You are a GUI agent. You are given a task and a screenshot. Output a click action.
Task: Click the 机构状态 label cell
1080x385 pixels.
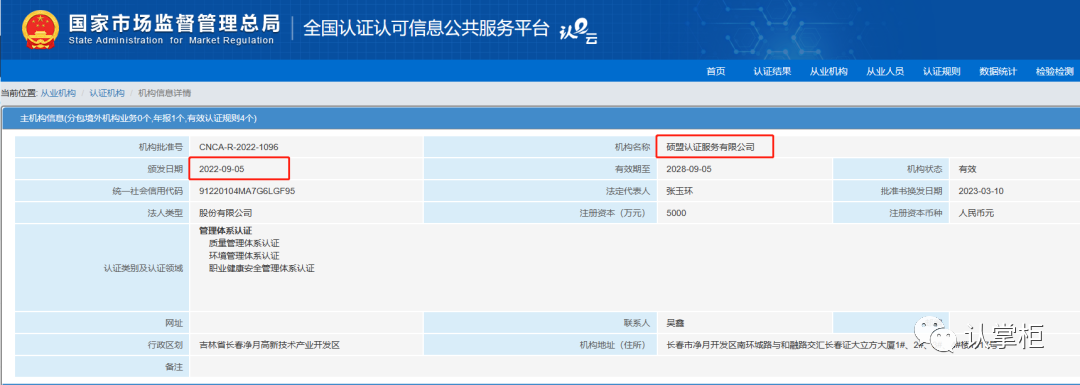891,169
